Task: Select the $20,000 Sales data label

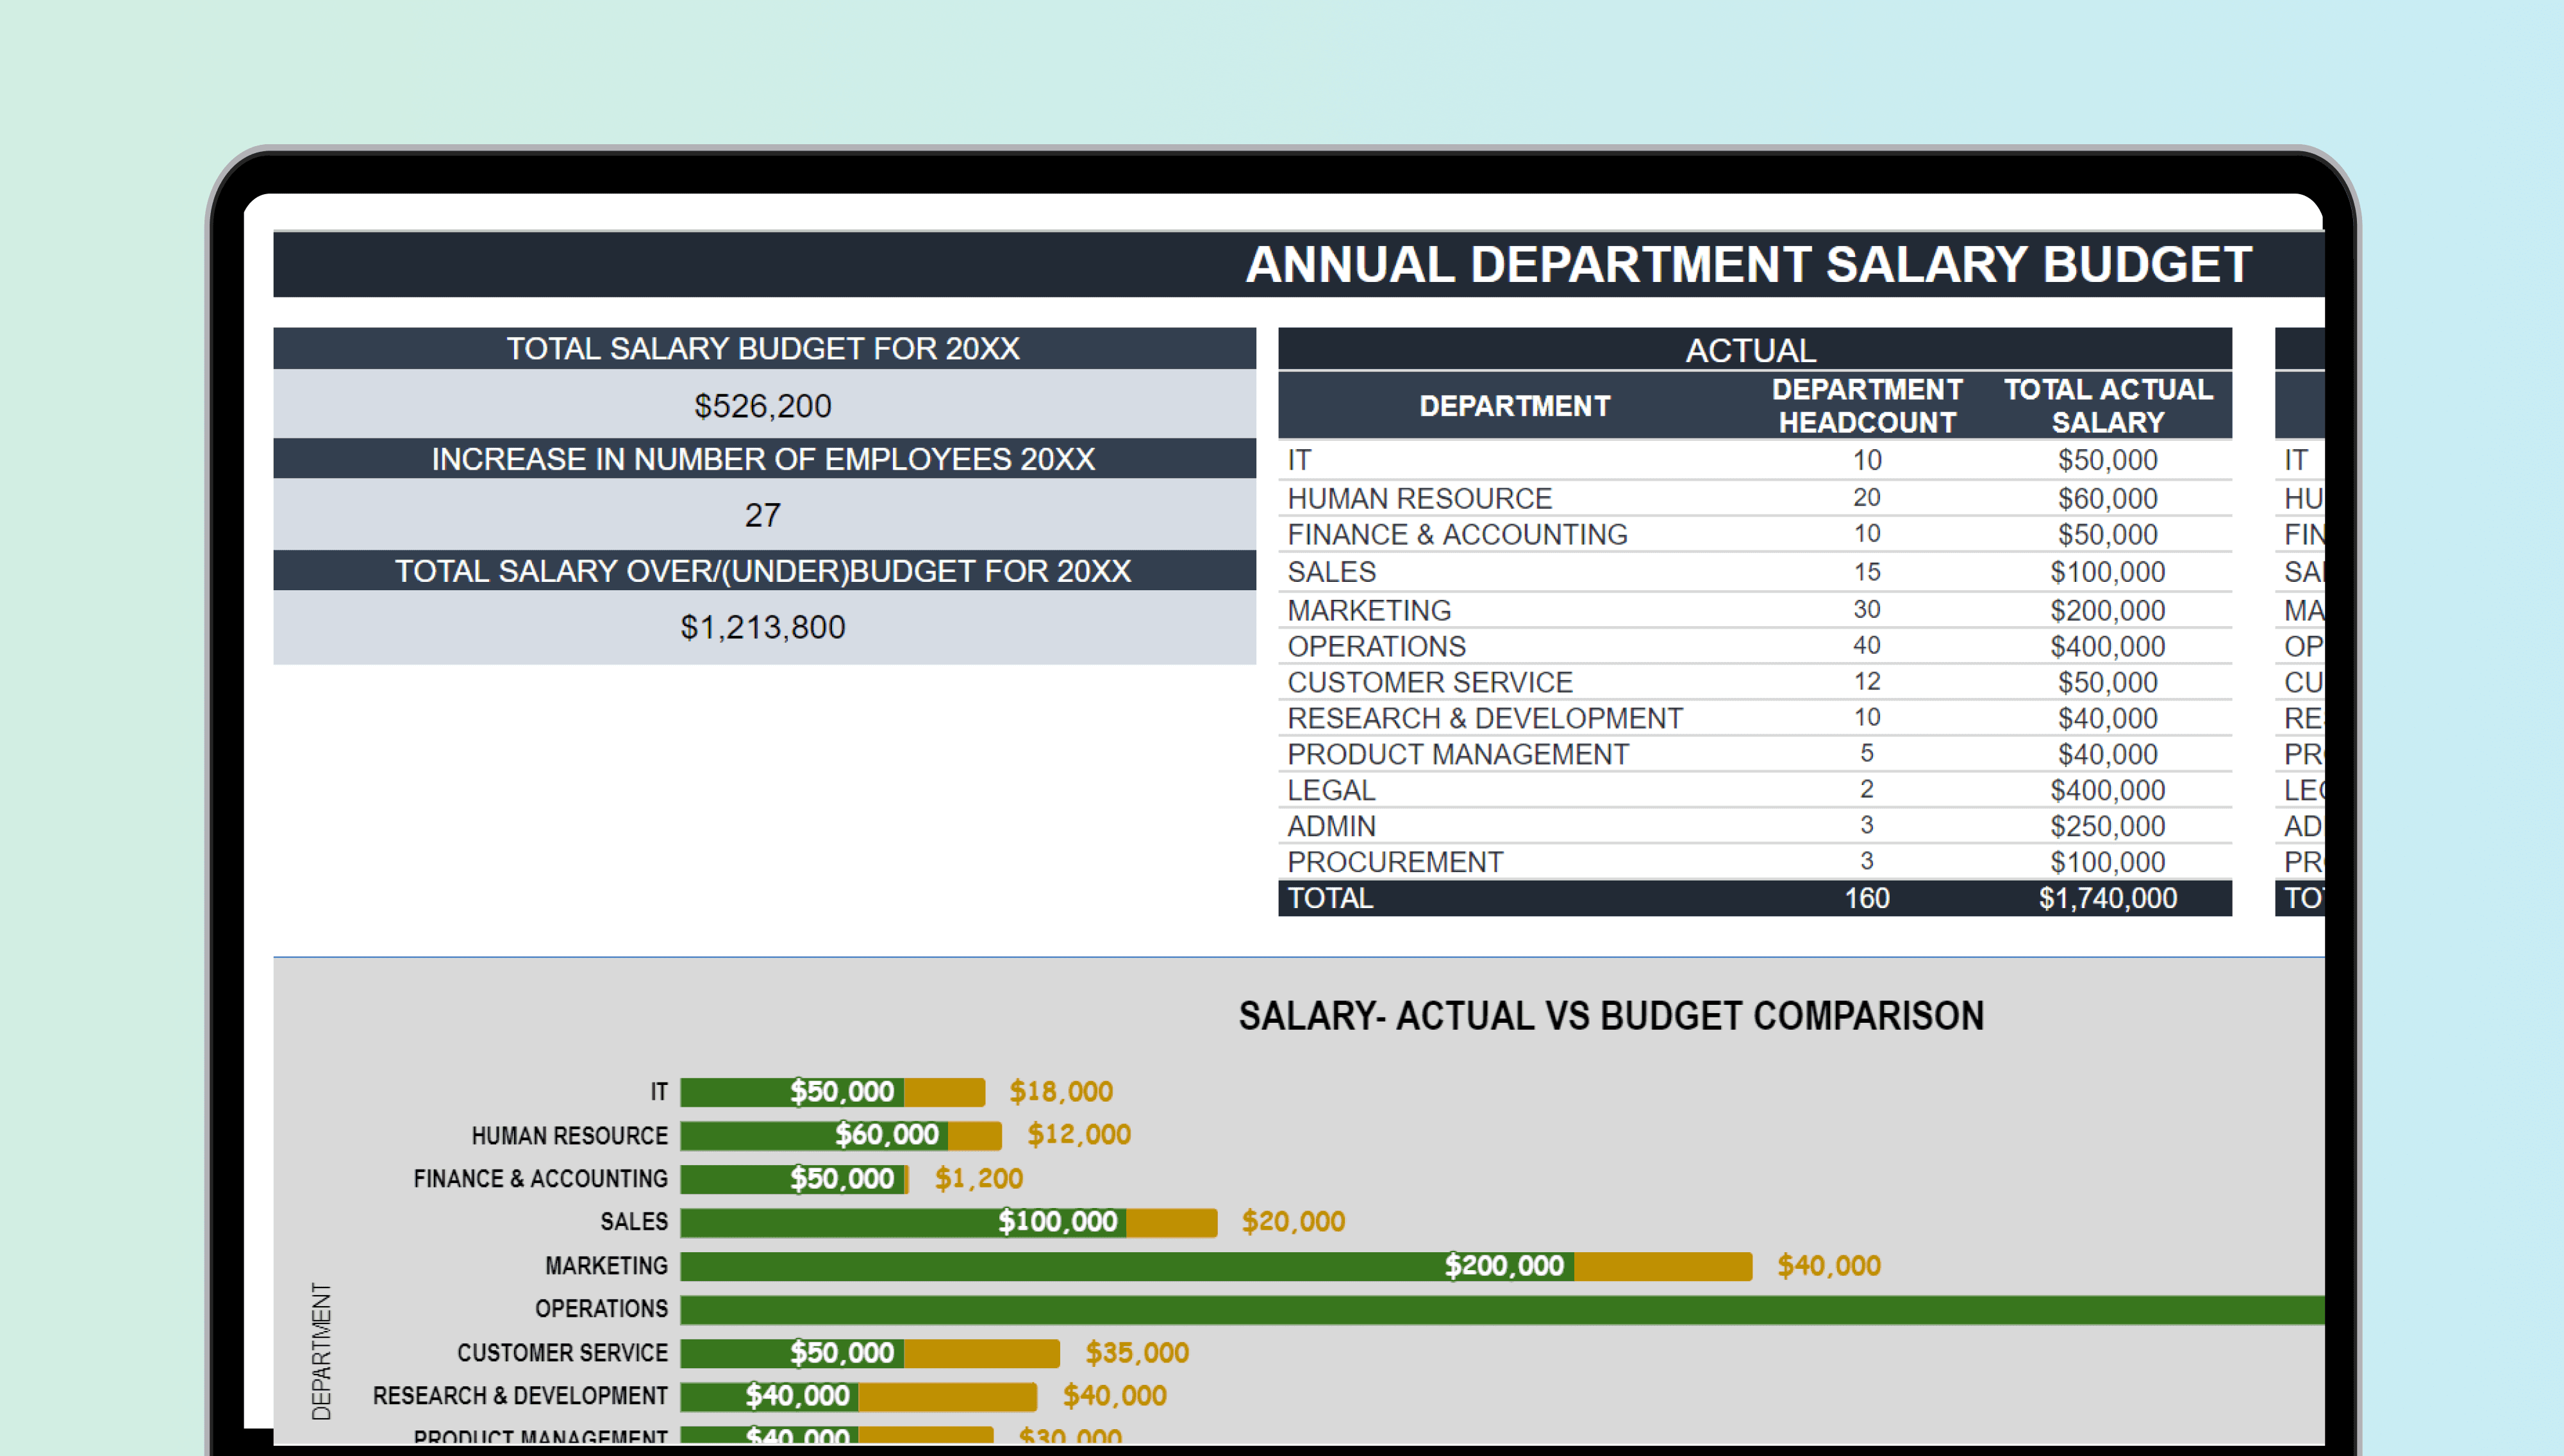Action: pyautogui.click(x=1293, y=1222)
